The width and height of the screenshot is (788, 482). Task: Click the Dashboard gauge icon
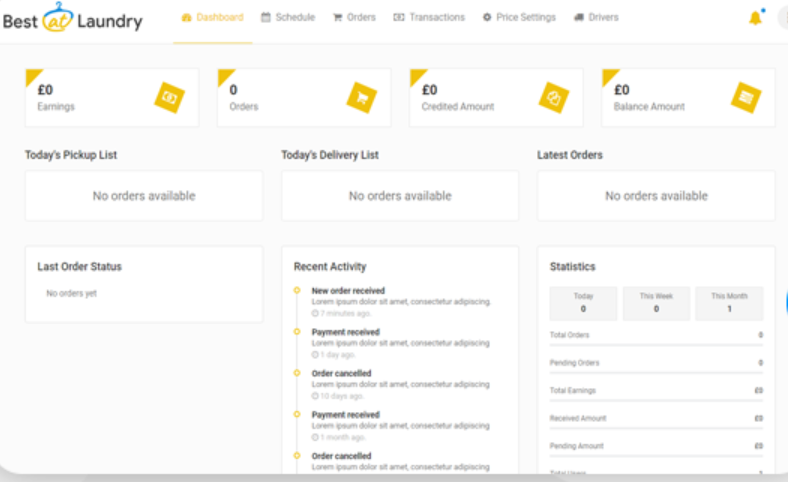click(x=186, y=18)
